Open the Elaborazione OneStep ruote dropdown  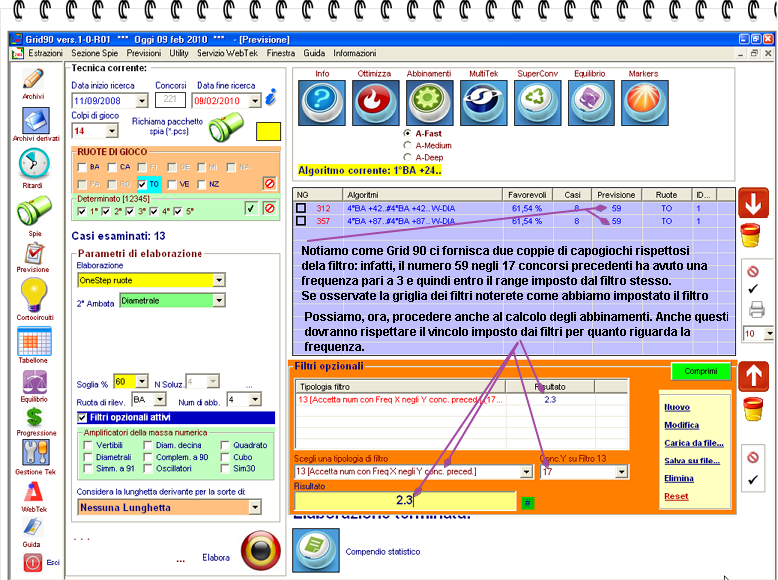219,280
